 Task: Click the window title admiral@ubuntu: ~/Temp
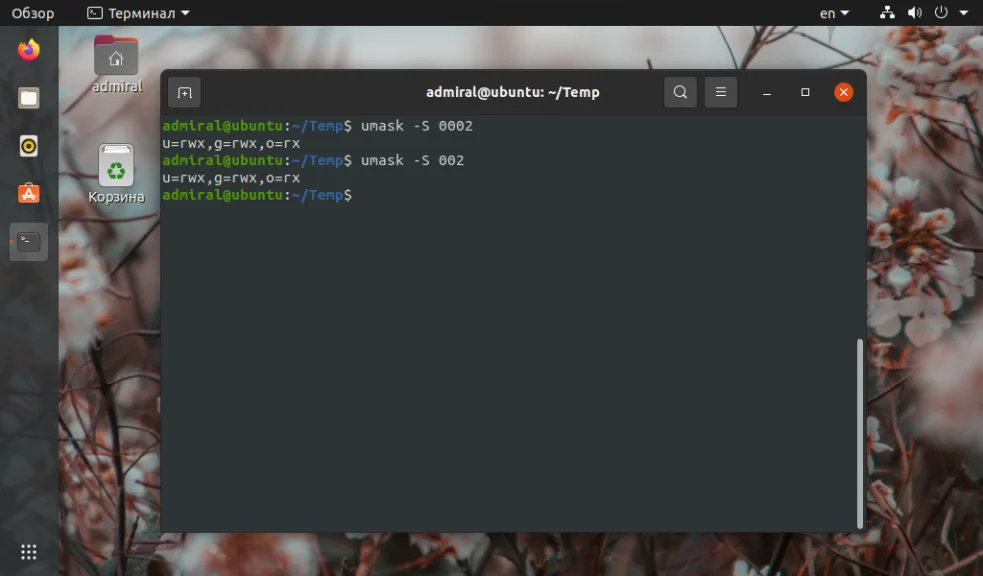pos(513,93)
